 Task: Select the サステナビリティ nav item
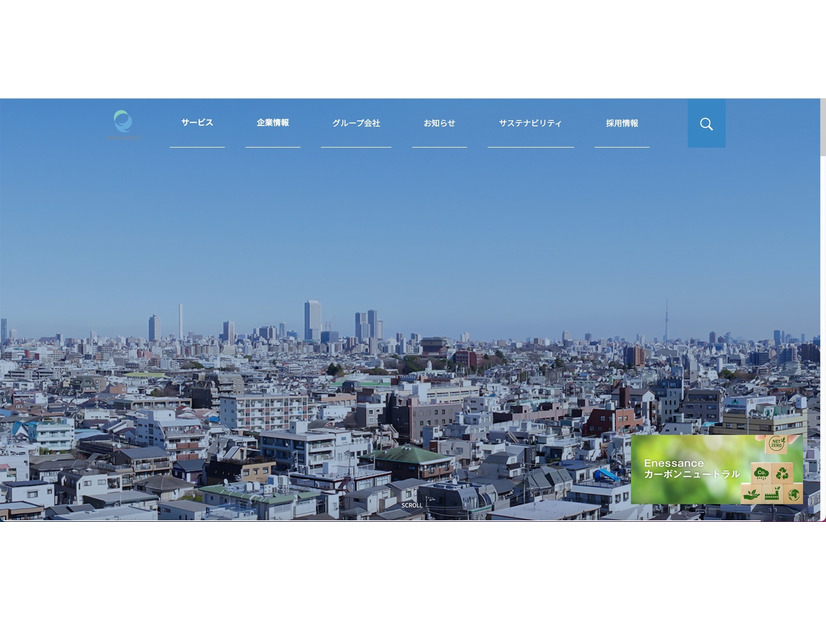pos(530,123)
